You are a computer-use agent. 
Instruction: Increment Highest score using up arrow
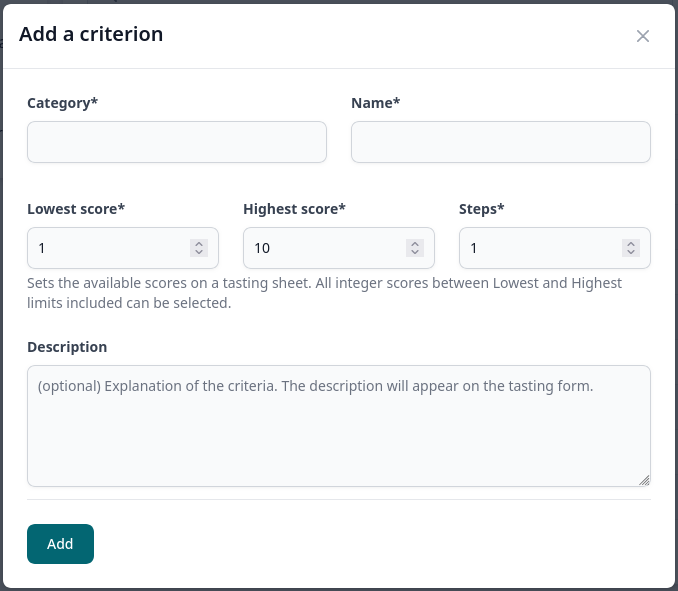(415, 244)
